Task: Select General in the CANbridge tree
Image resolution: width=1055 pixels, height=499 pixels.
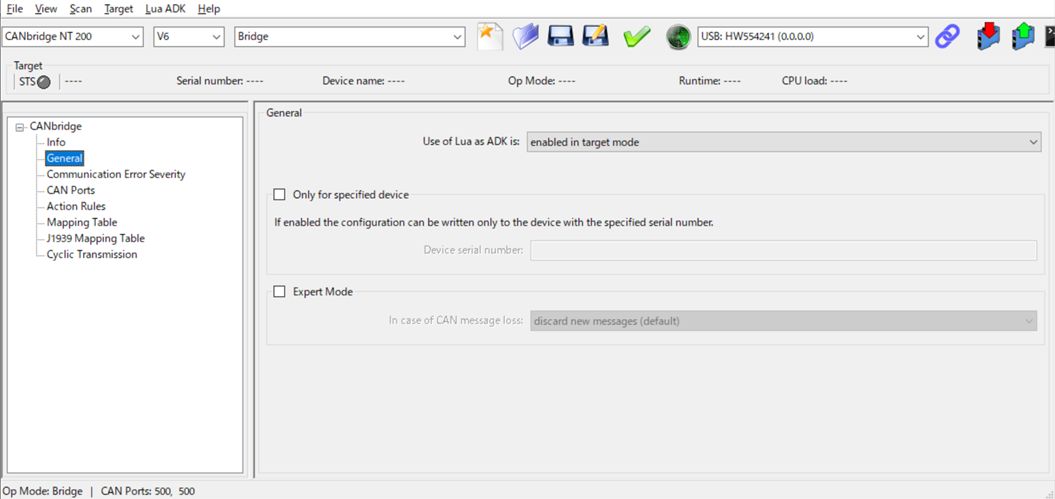Action: [65, 158]
